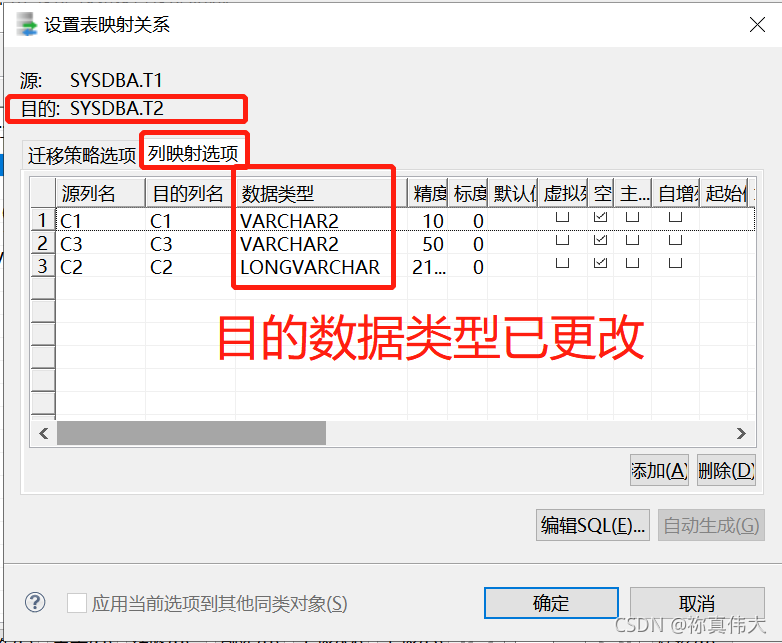Viewport: 782px width, 643px height.
Task: Toggle 主键 checkbox for row C1
Action: pyautogui.click(x=632, y=217)
